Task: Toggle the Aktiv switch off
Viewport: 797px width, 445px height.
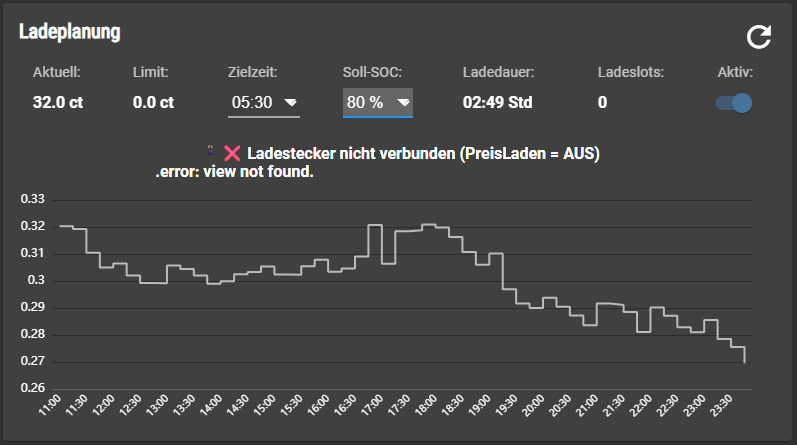Action: 735,103
